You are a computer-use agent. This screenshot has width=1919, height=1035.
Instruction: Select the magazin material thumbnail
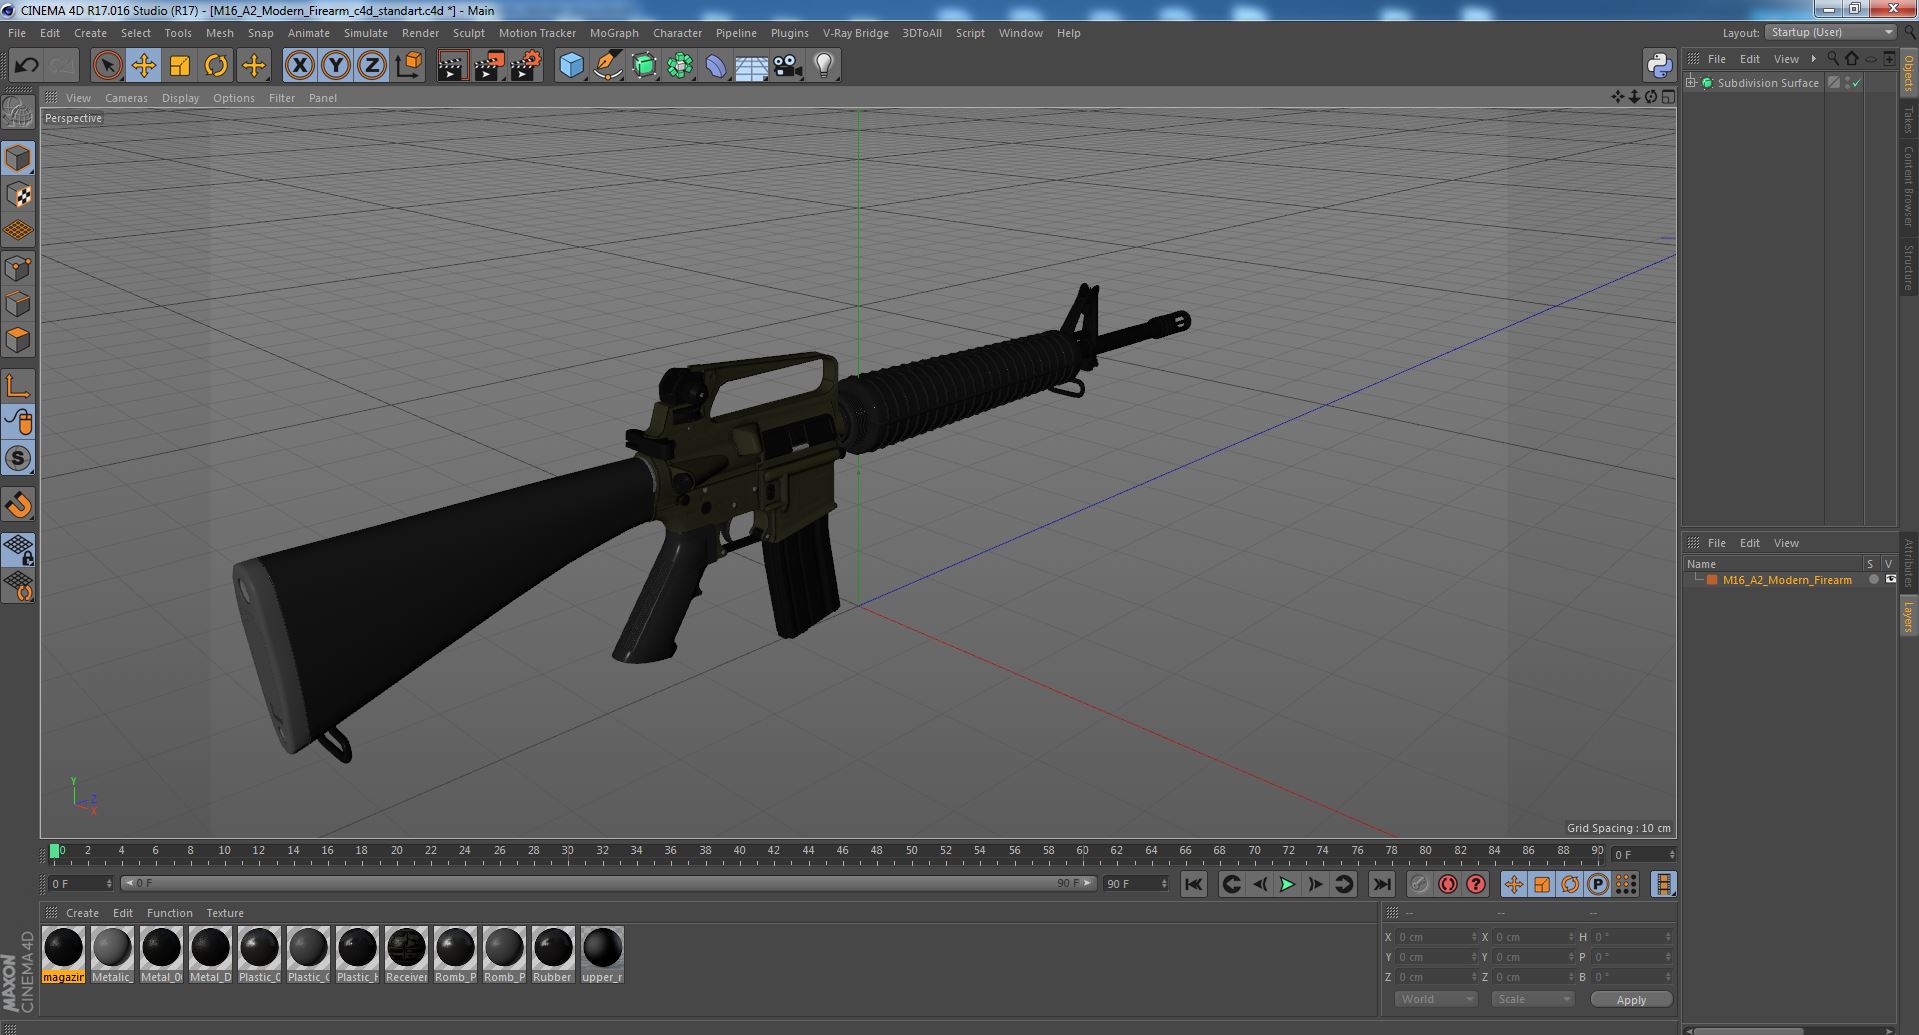(x=63, y=955)
